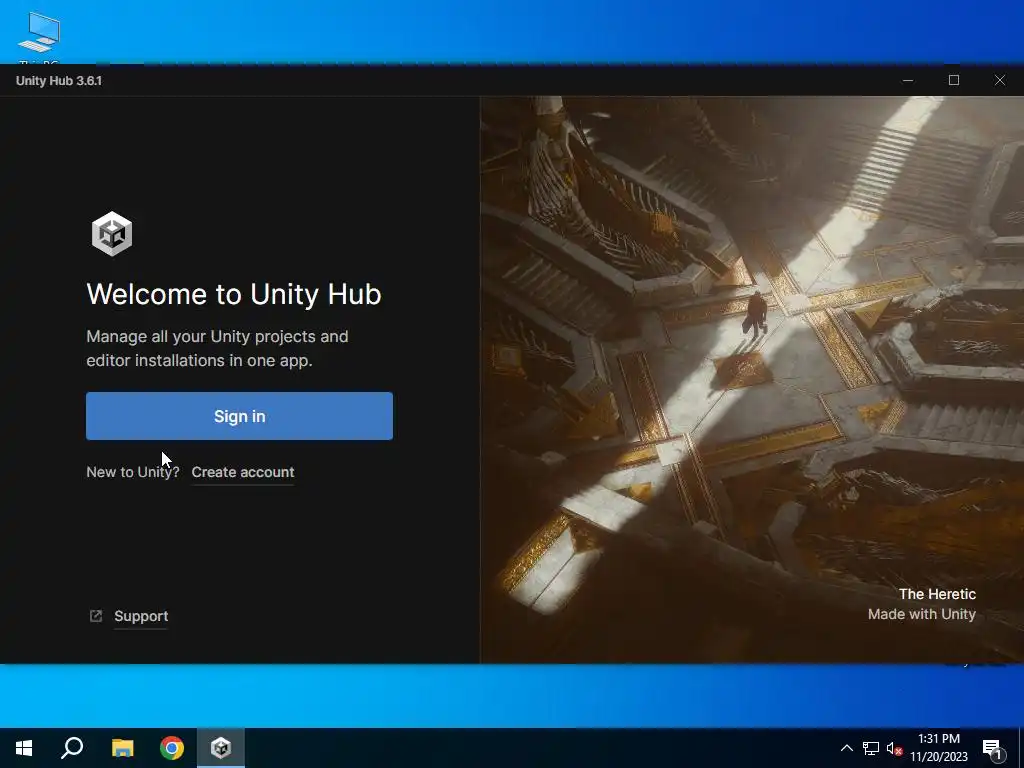1024x768 pixels.
Task: Click the muted volume tray icon
Action: [x=894, y=748]
